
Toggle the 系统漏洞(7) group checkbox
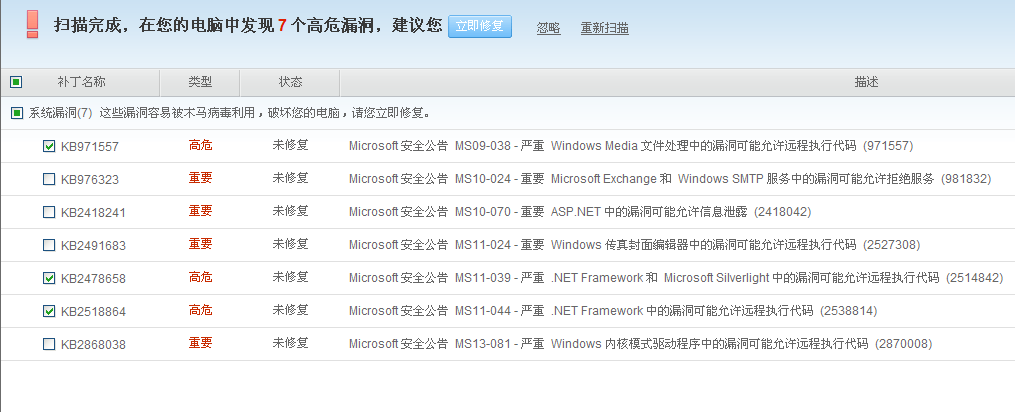(x=17, y=113)
